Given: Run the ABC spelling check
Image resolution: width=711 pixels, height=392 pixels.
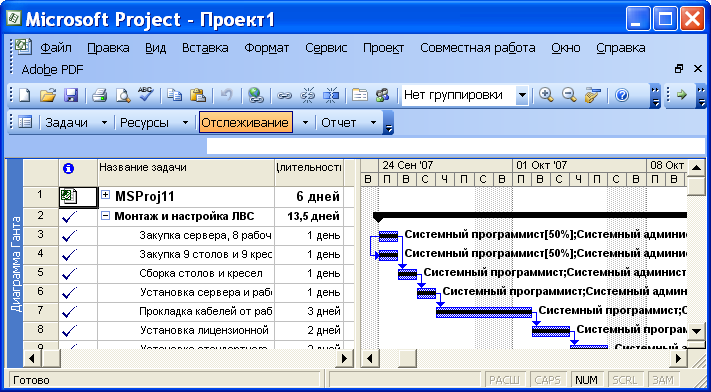Looking at the screenshot, I should coord(146,95).
